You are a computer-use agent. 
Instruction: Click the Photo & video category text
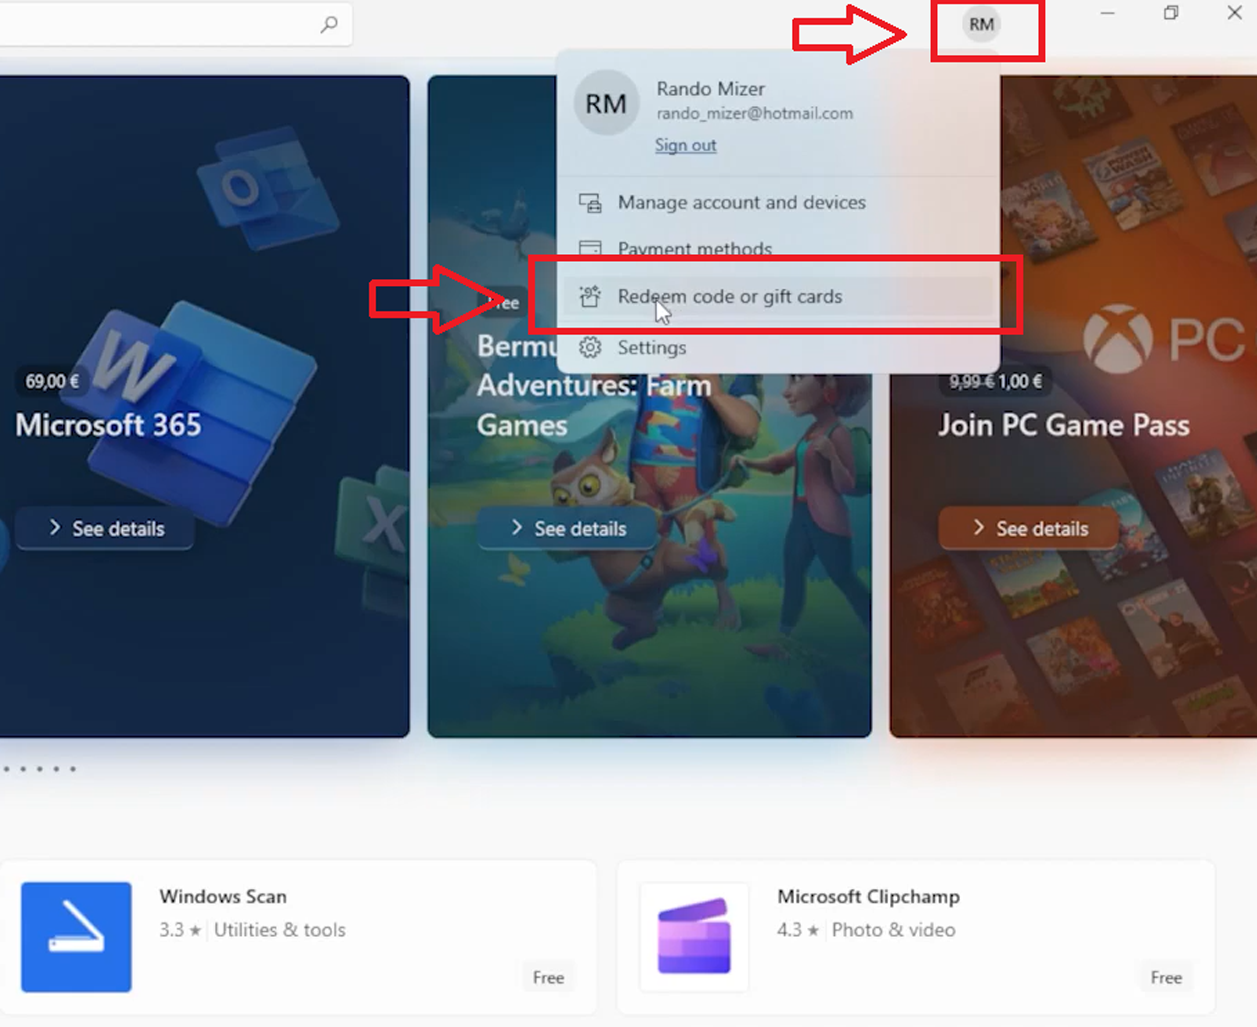[893, 930]
